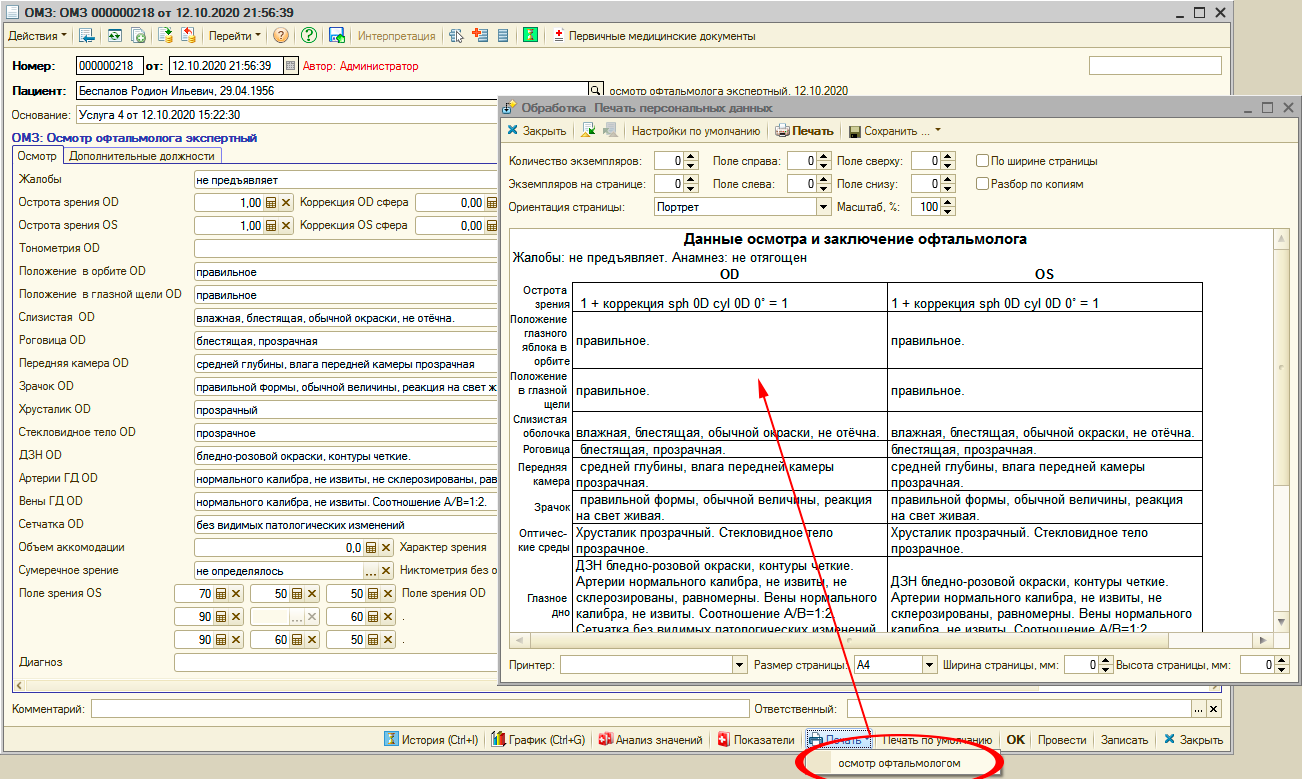This screenshot has width=1302, height=779.
Task: Expand Ориентация страницы dropdown
Action: [x=824, y=207]
